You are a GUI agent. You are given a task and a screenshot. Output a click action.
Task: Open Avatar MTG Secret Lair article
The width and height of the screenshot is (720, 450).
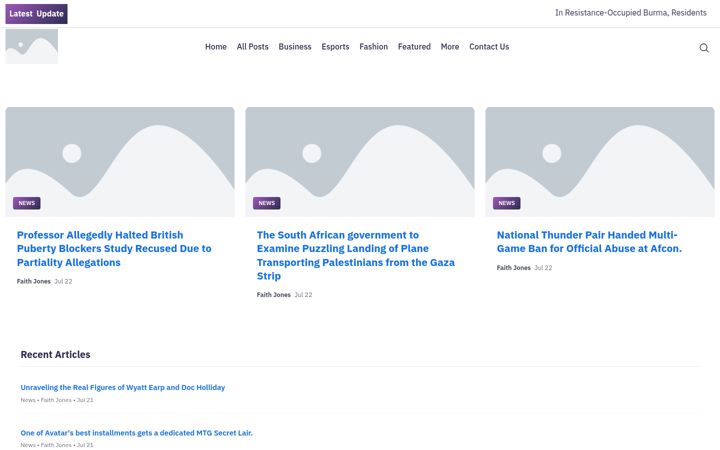[x=136, y=433]
